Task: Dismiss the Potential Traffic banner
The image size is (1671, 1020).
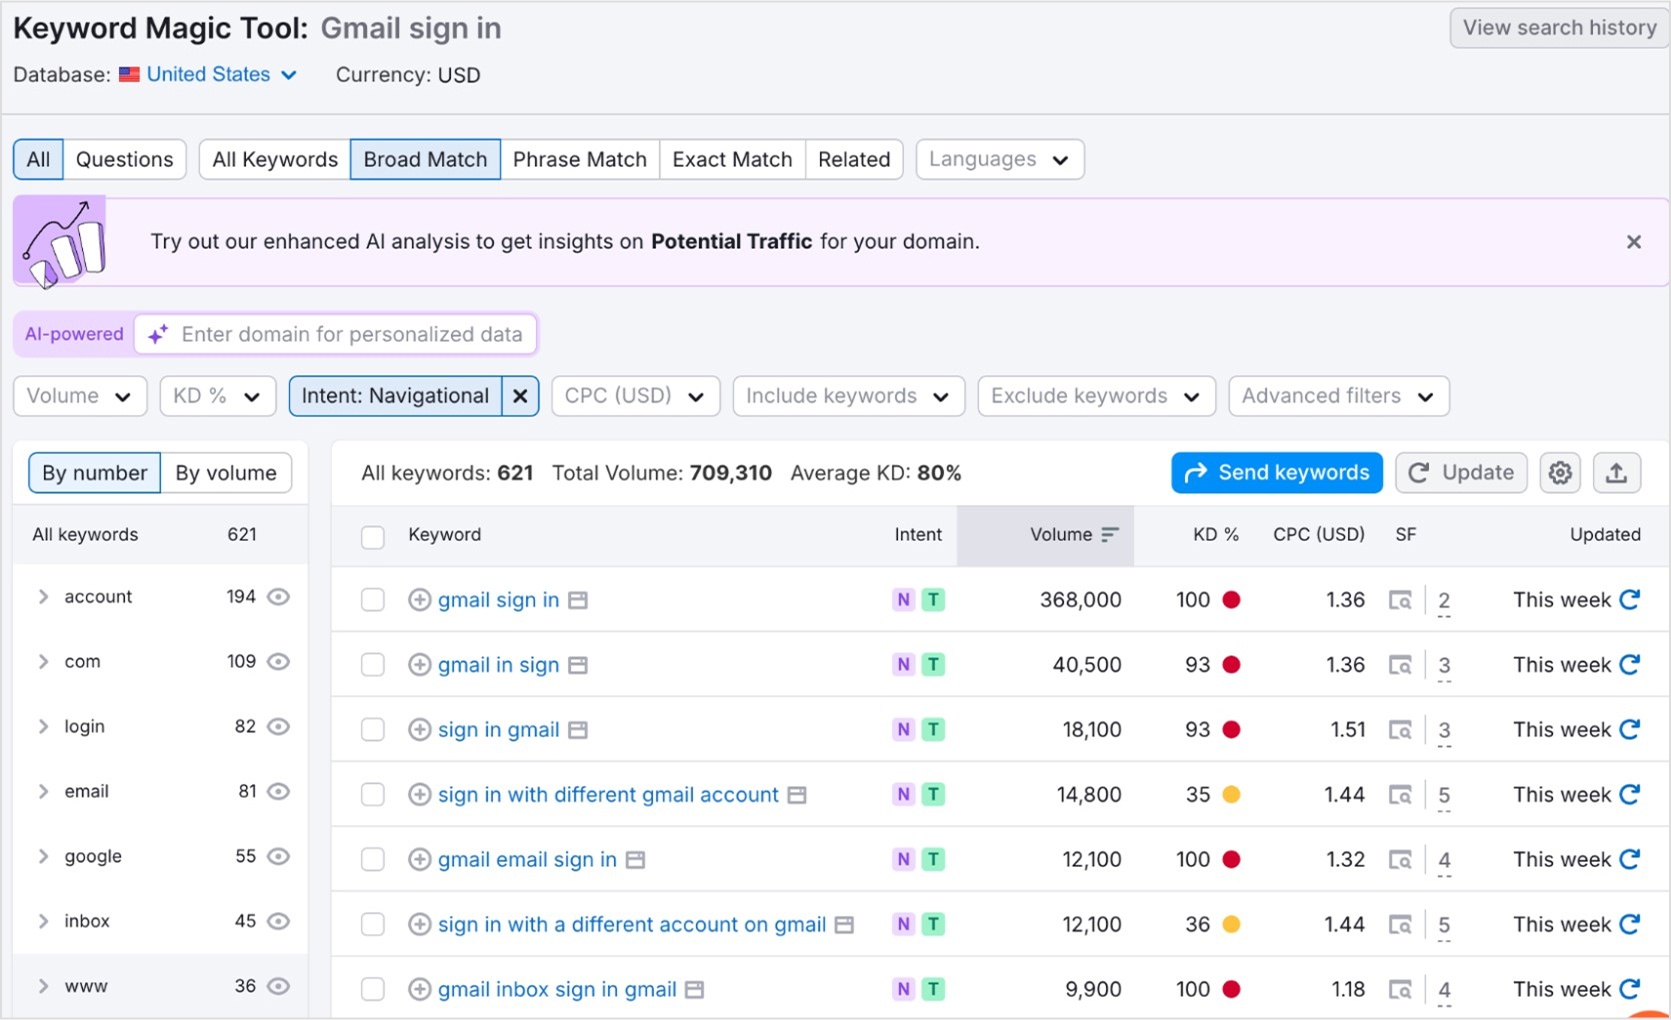Action: click(1633, 242)
